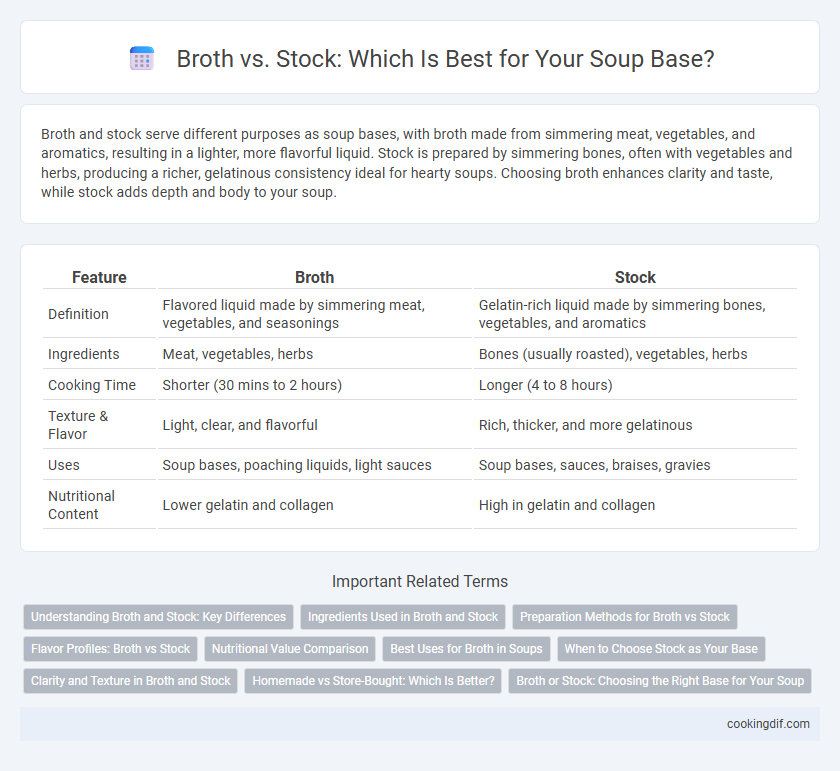The width and height of the screenshot is (840, 771).
Task: Select the 'Cooking Time' row label
Action: pyautogui.click(x=92, y=385)
